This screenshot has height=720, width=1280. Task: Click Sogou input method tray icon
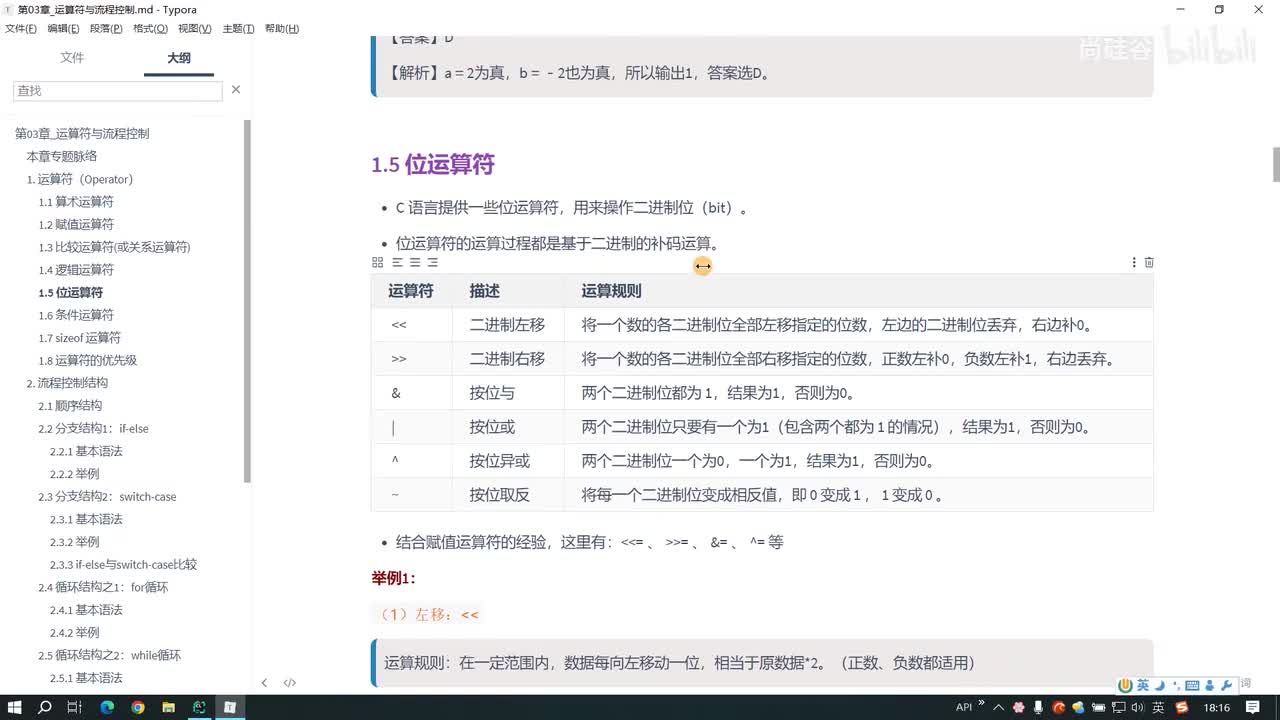tap(1181, 707)
